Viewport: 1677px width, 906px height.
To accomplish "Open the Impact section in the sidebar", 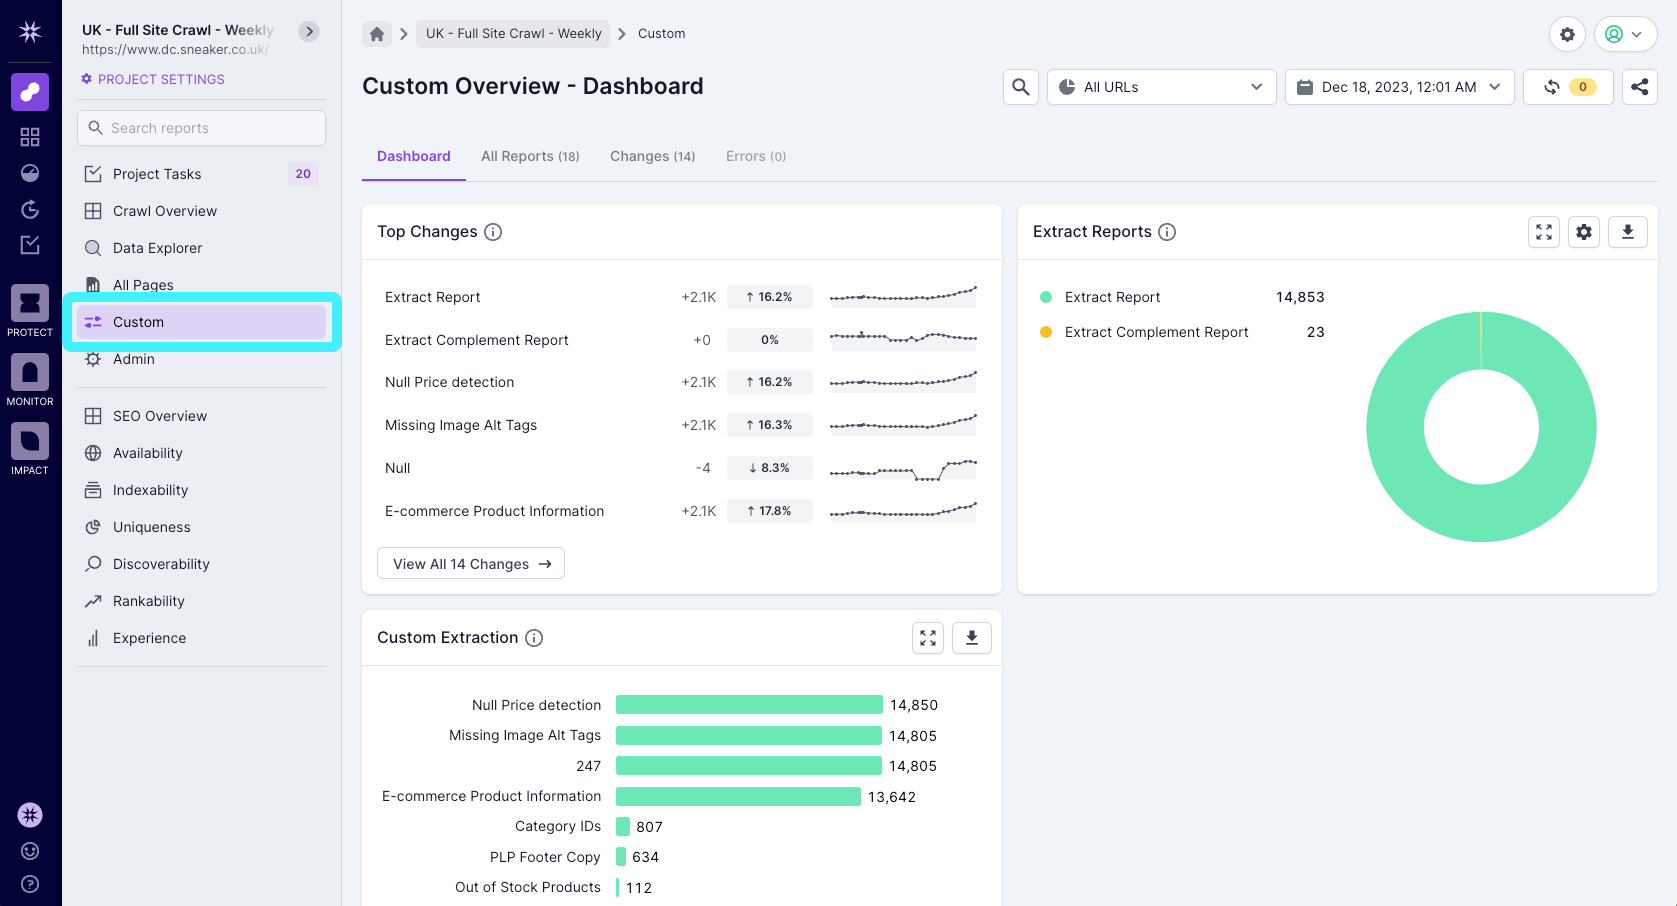I will (x=29, y=446).
